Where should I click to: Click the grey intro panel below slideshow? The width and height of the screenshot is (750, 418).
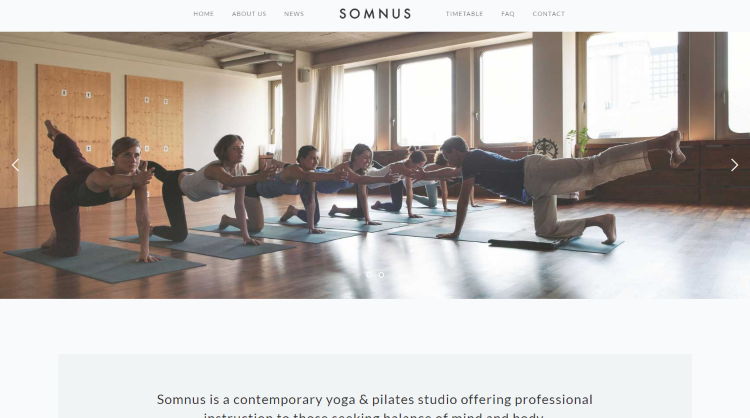point(375,386)
